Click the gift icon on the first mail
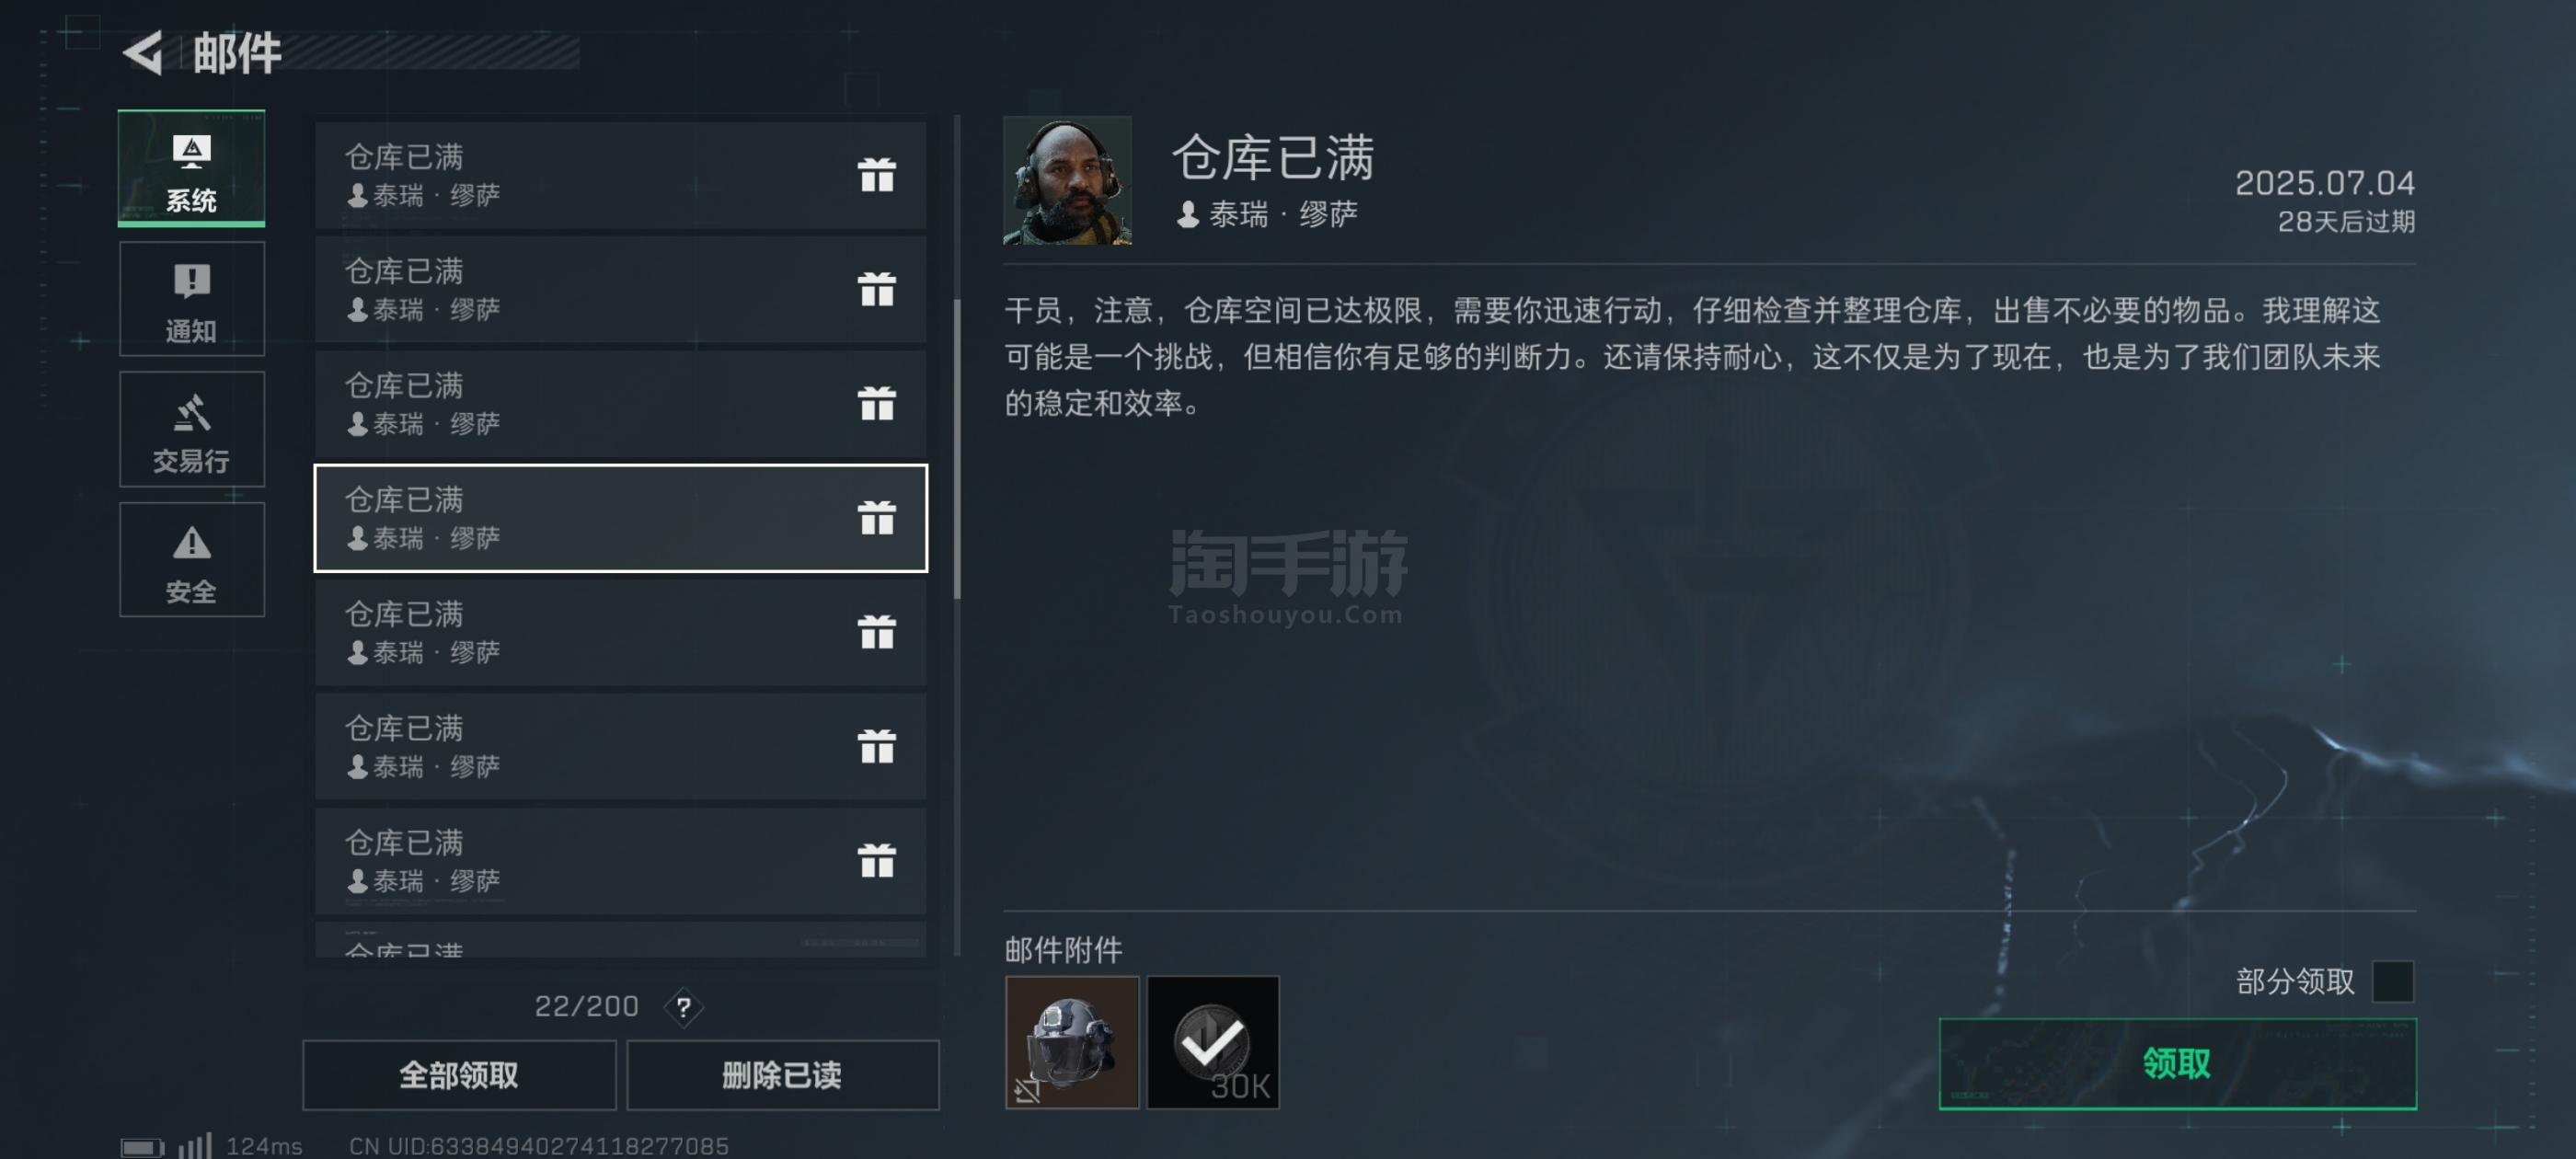The image size is (2576, 1159). (876, 175)
